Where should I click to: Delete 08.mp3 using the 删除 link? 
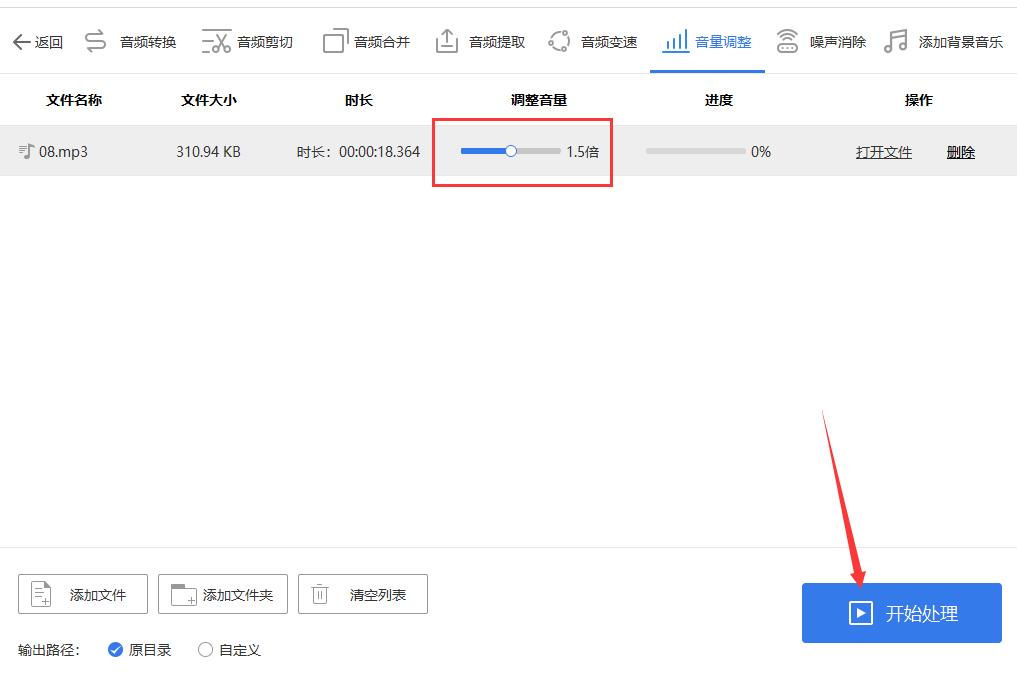click(959, 151)
